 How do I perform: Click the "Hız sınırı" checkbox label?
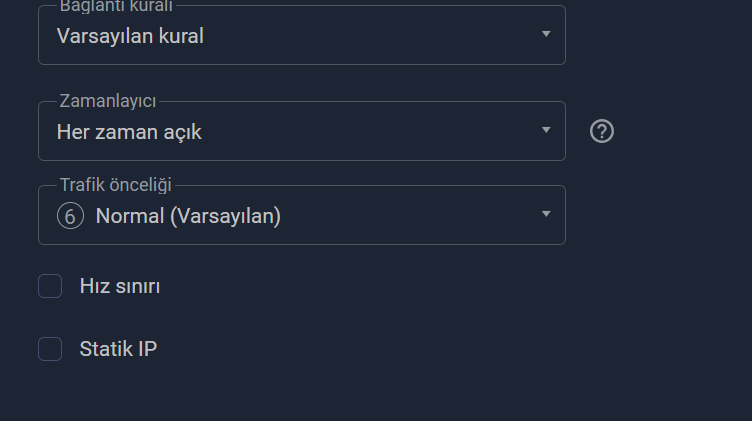coord(120,287)
